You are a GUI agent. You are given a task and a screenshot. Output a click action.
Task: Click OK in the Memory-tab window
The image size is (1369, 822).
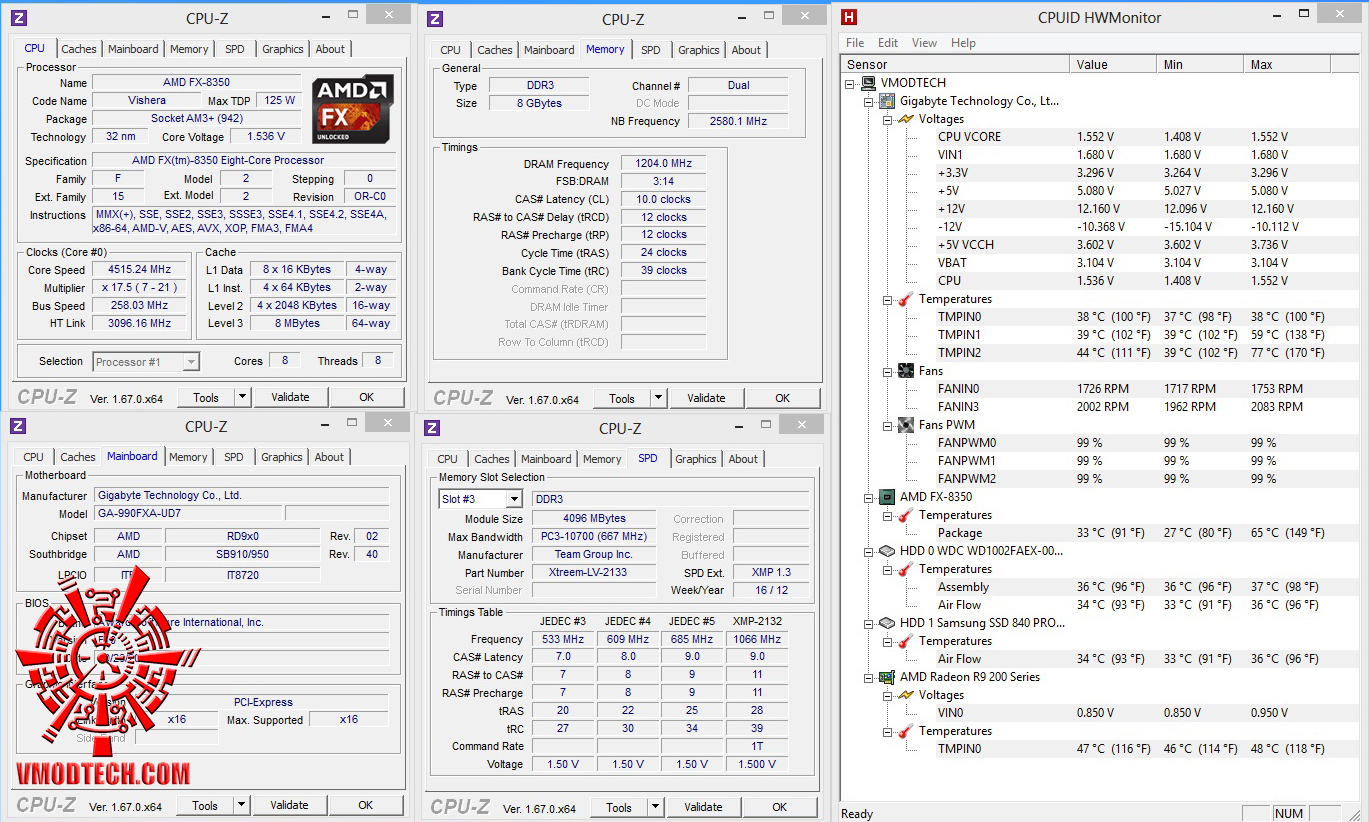point(782,398)
